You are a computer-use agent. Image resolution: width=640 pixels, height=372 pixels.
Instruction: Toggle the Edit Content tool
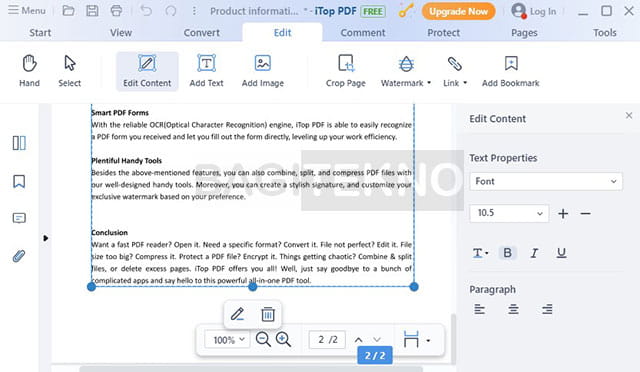147,71
